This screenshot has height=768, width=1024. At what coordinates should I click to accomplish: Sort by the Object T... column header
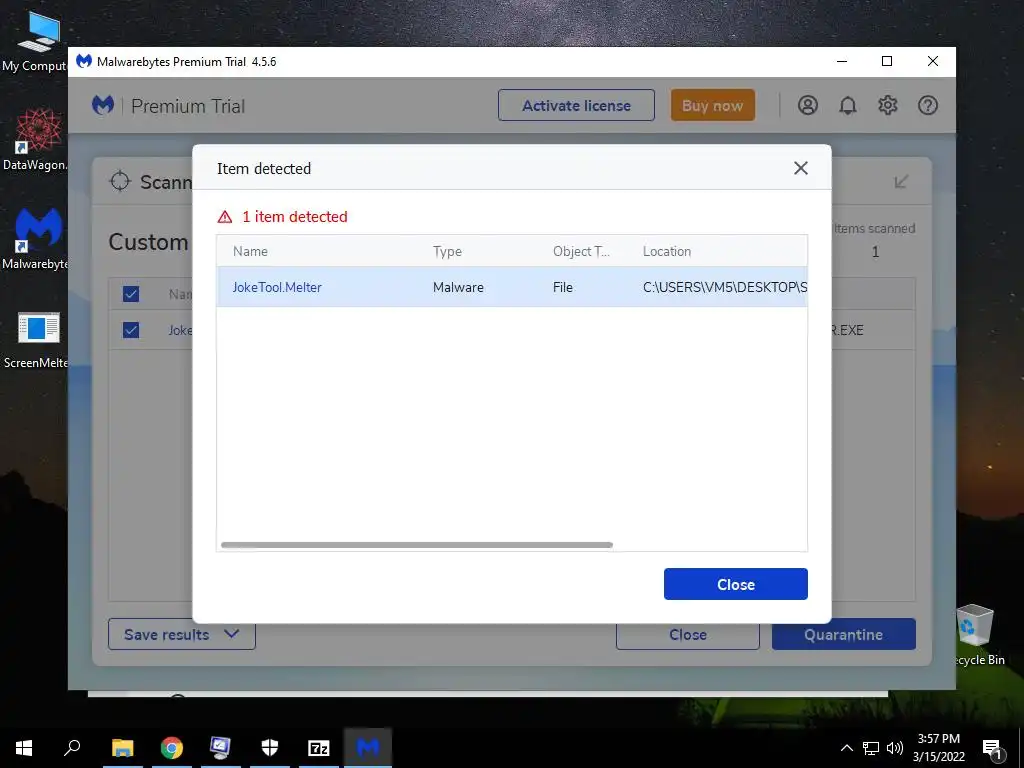pos(581,251)
